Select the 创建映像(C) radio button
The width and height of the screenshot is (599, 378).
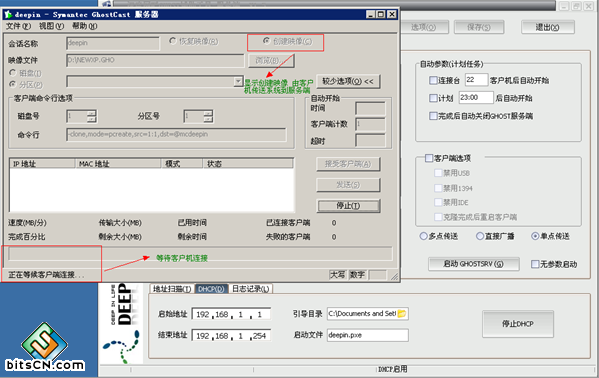tap(267, 41)
